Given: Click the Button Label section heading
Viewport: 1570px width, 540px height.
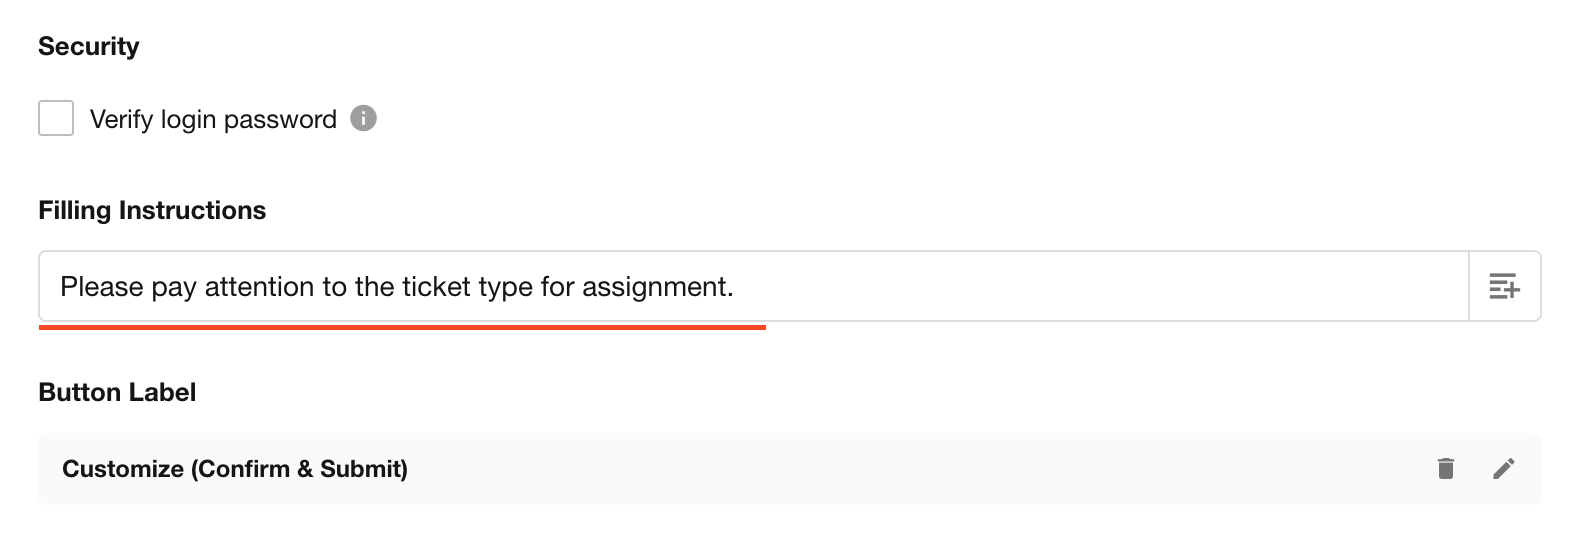Looking at the screenshot, I should [117, 392].
